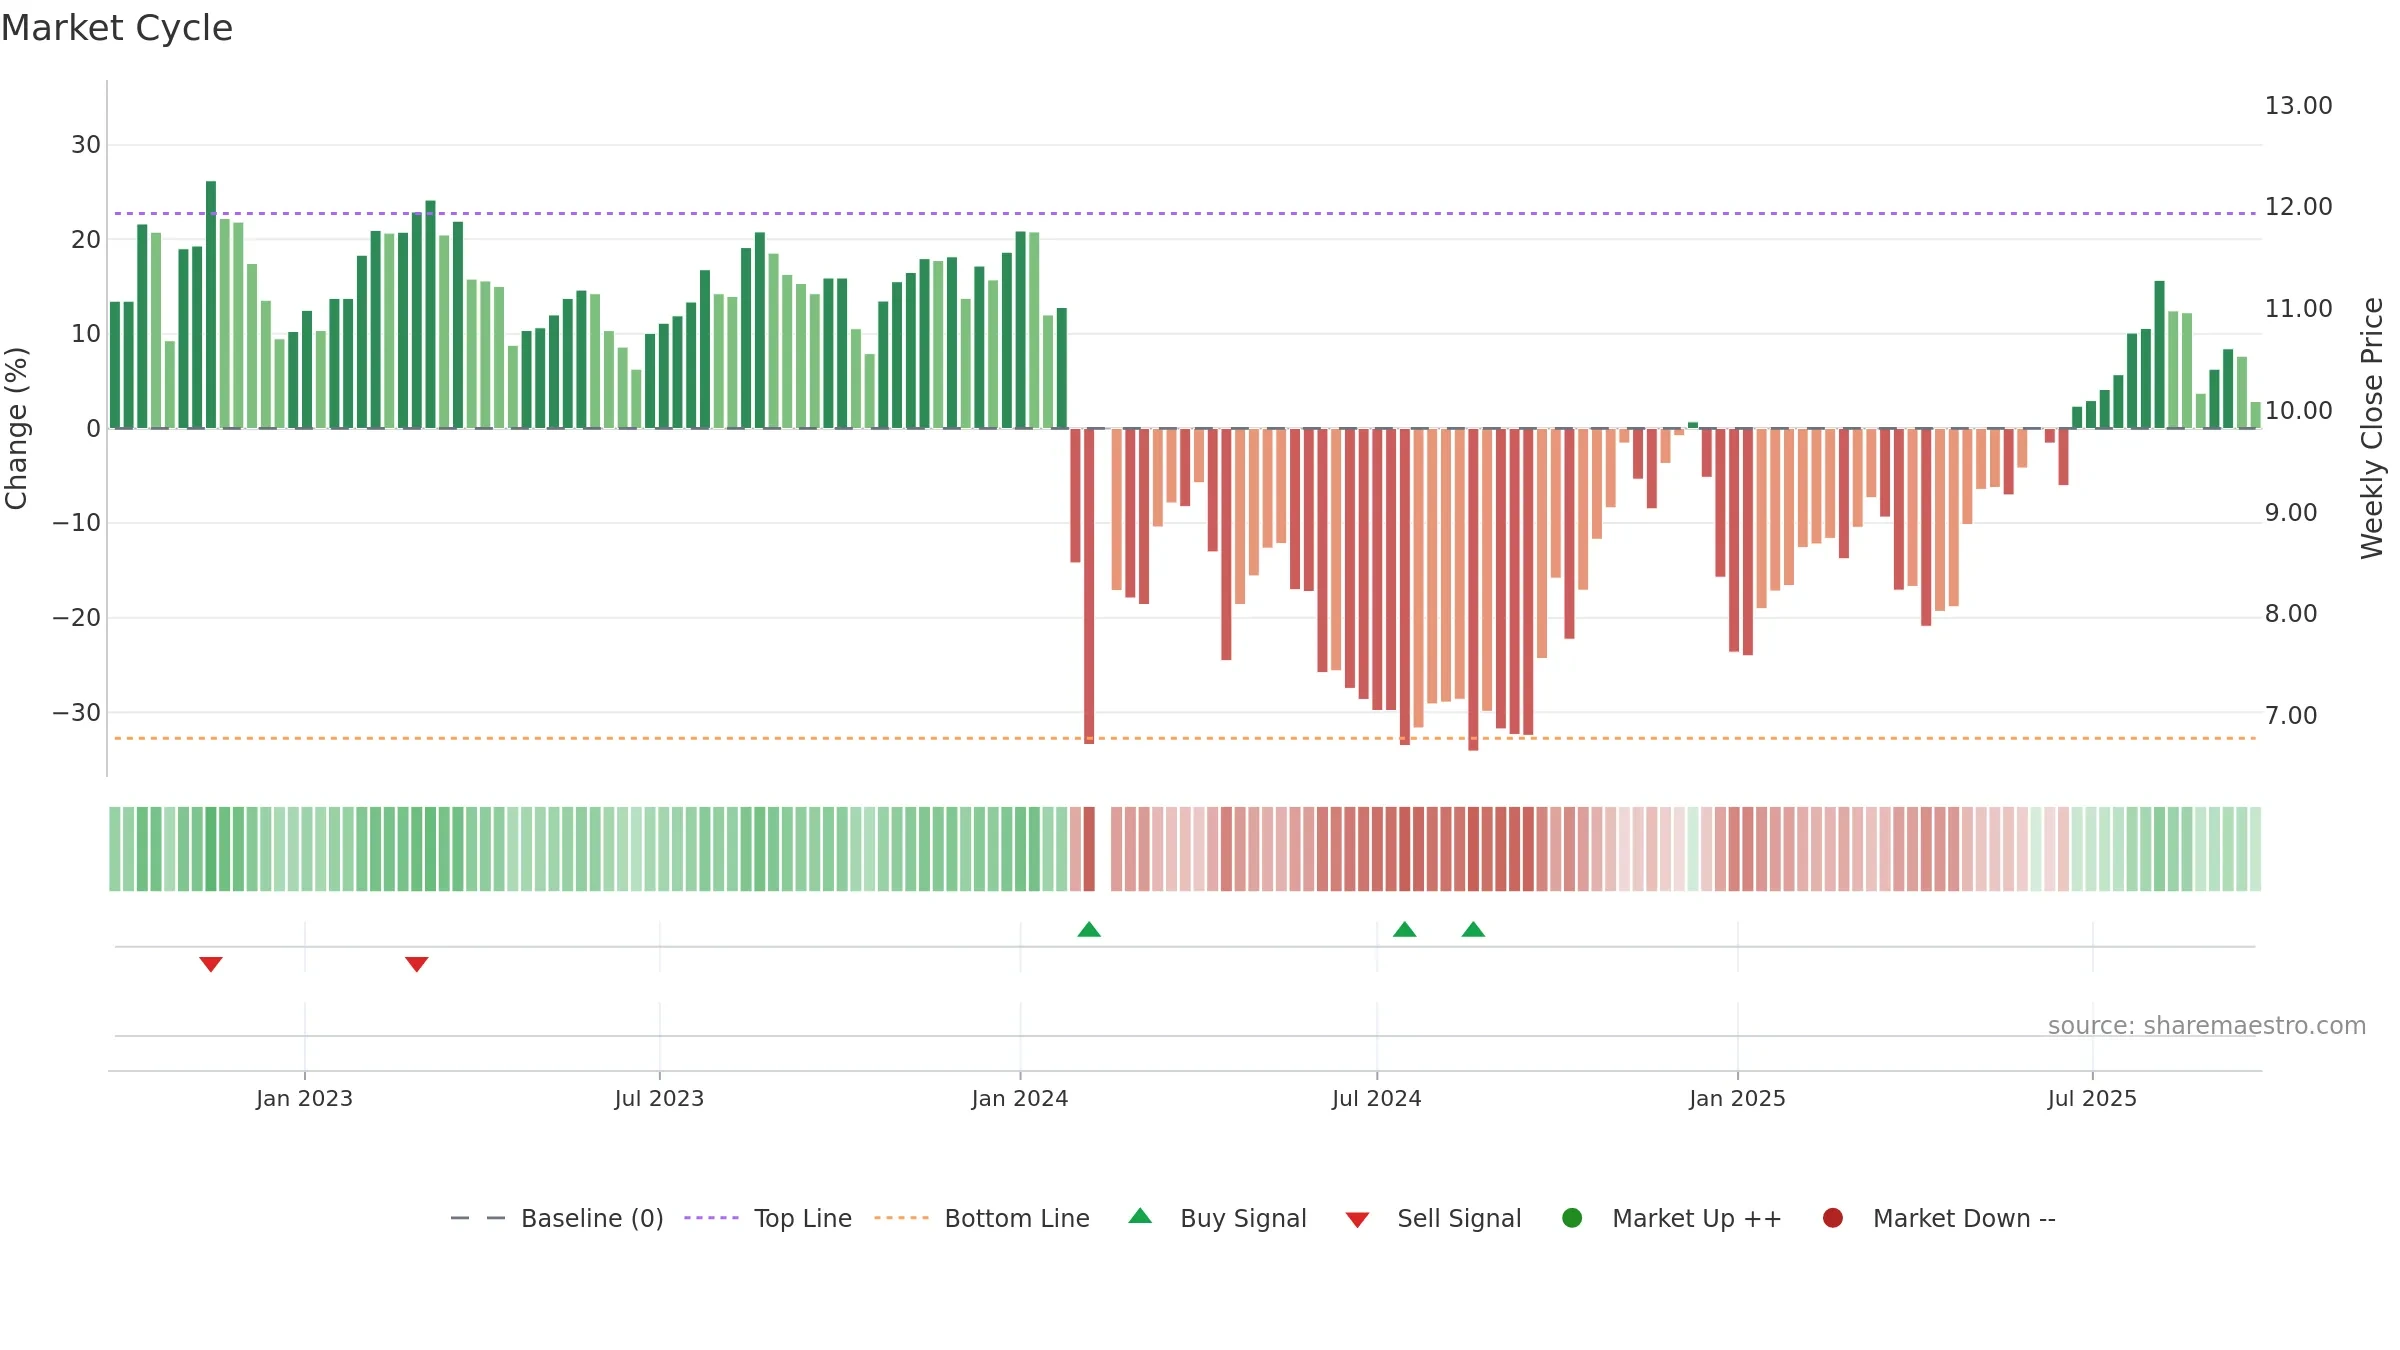Screen dimensions: 2400x1350
Task: Select the buy signal just after Jul 2024
Action: pos(1405,930)
